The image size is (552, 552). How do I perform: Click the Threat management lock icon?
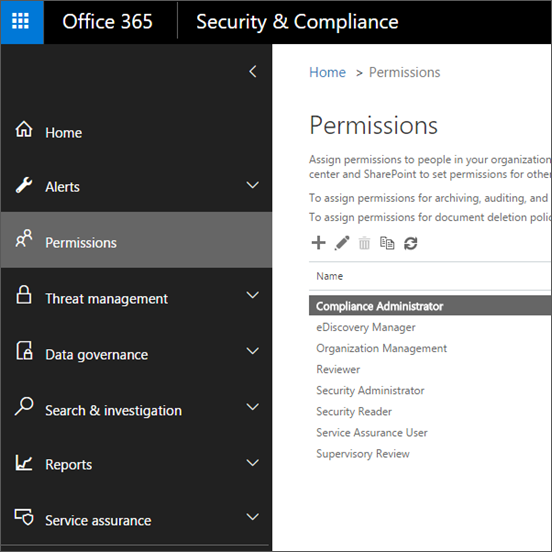[x=24, y=295]
